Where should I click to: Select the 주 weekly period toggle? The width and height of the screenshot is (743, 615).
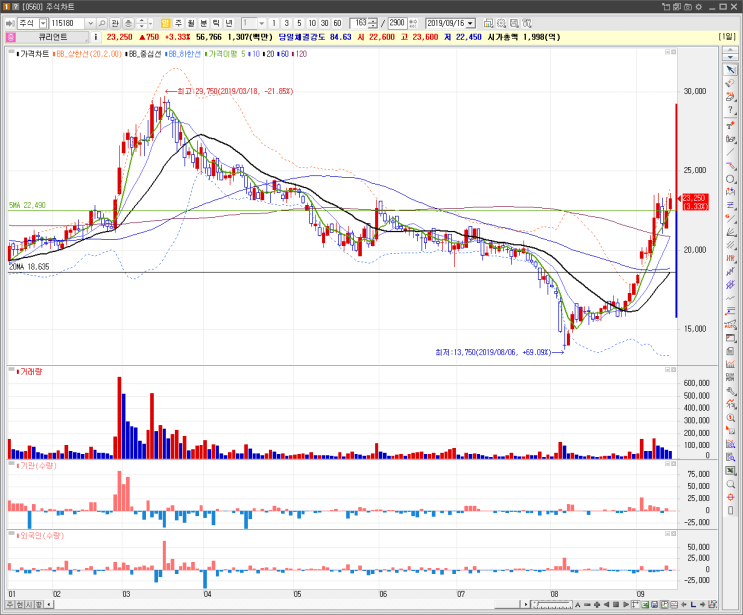pos(178,23)
